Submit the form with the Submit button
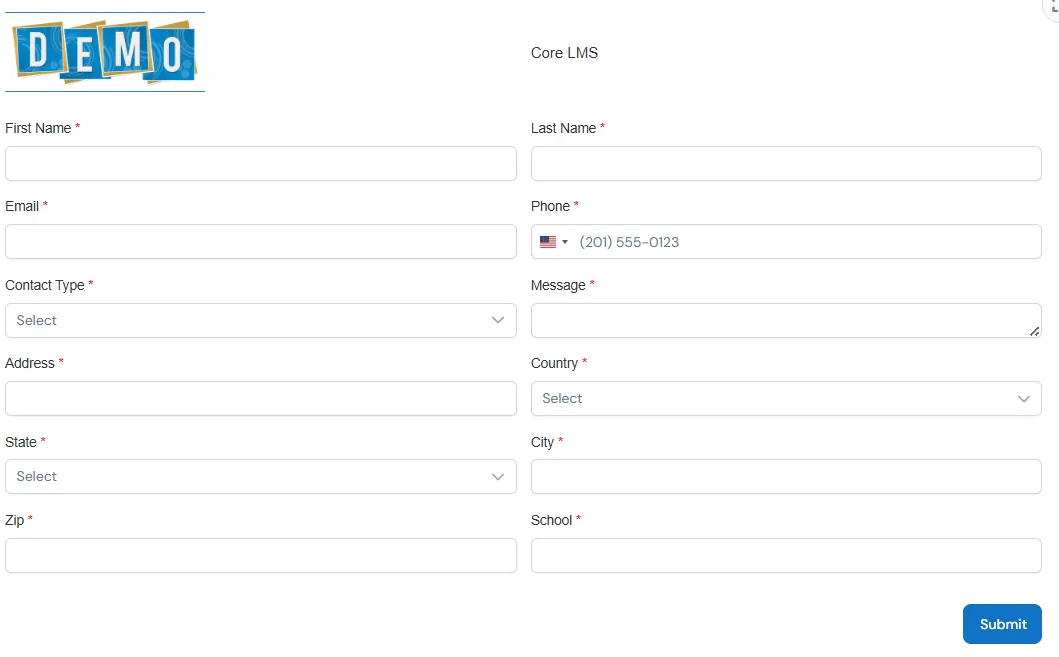The width and height of the screenshot is (1059, 657). click(x=1002, y=624)
